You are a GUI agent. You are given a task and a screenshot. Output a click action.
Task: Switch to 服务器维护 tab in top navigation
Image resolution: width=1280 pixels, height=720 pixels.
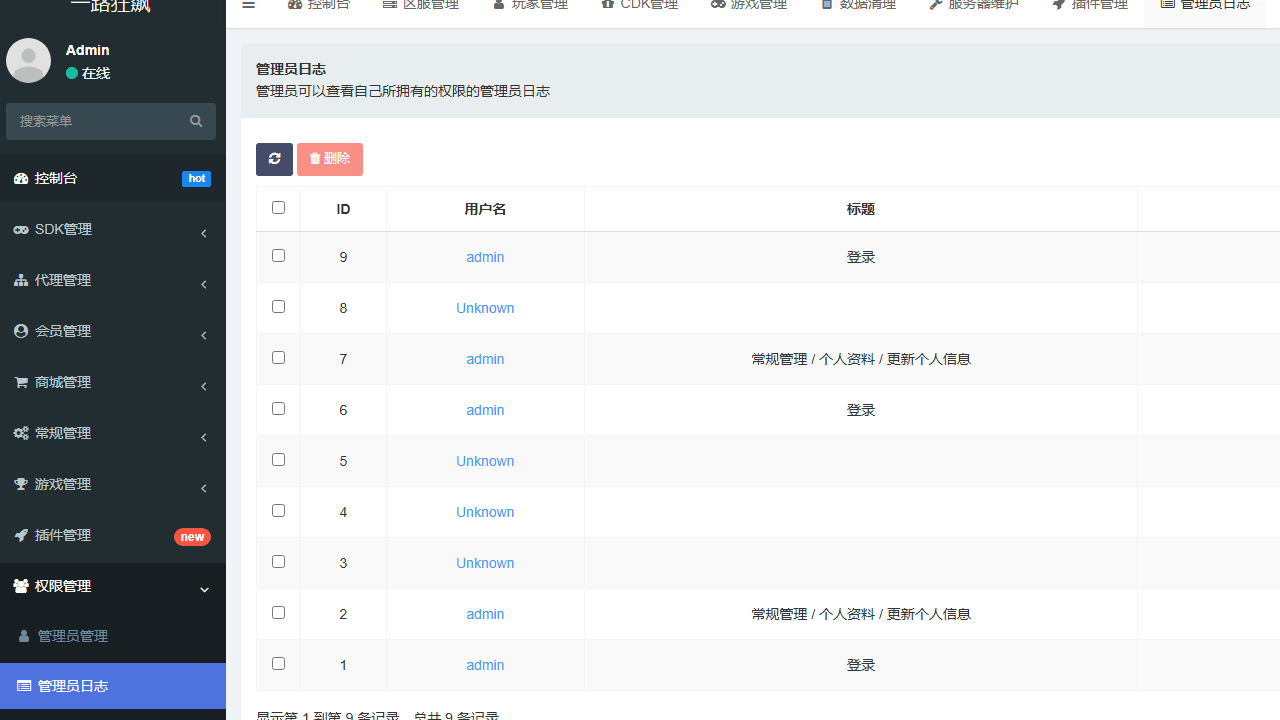[974, 6]
